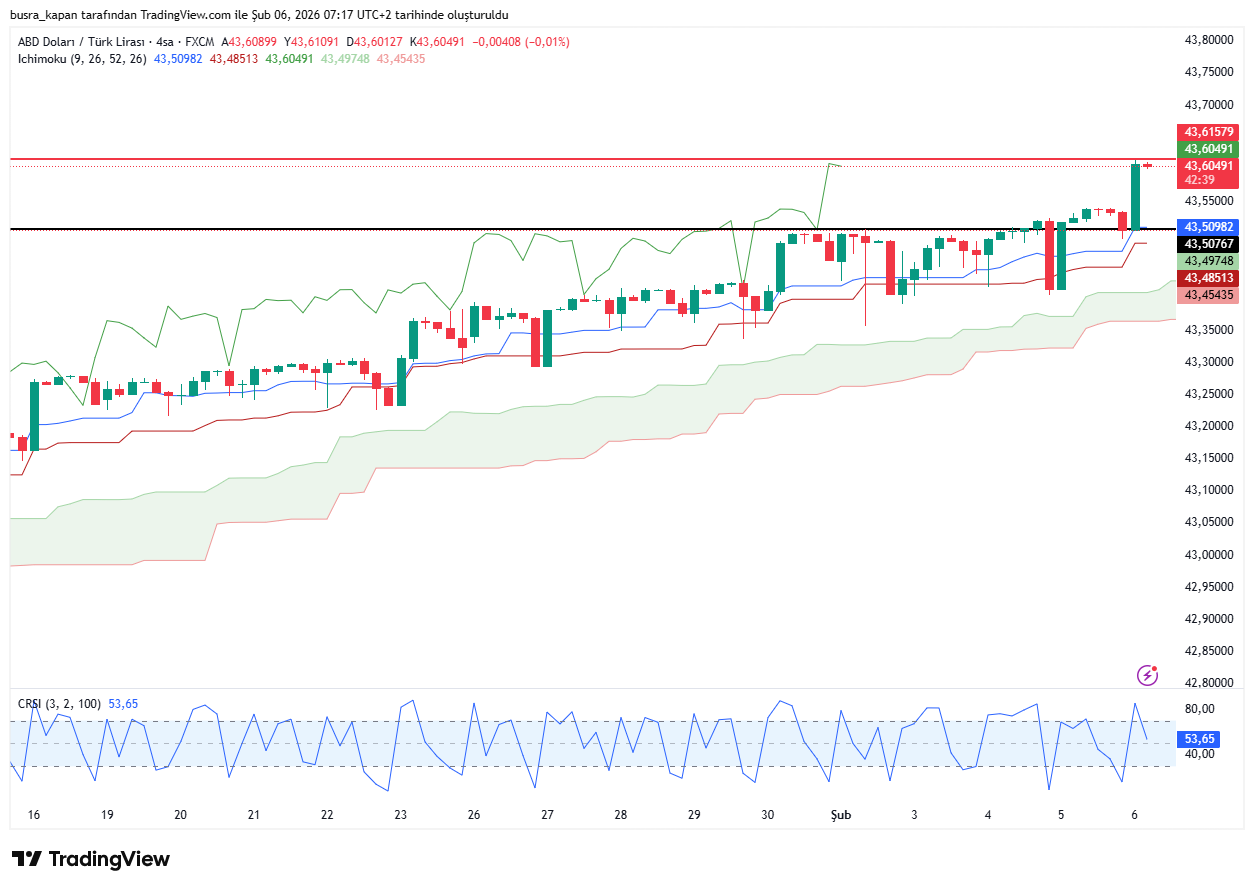Click the large red candle on the 27th
The height and width of the screenshot is (889, 1254).
coord(536,342)
